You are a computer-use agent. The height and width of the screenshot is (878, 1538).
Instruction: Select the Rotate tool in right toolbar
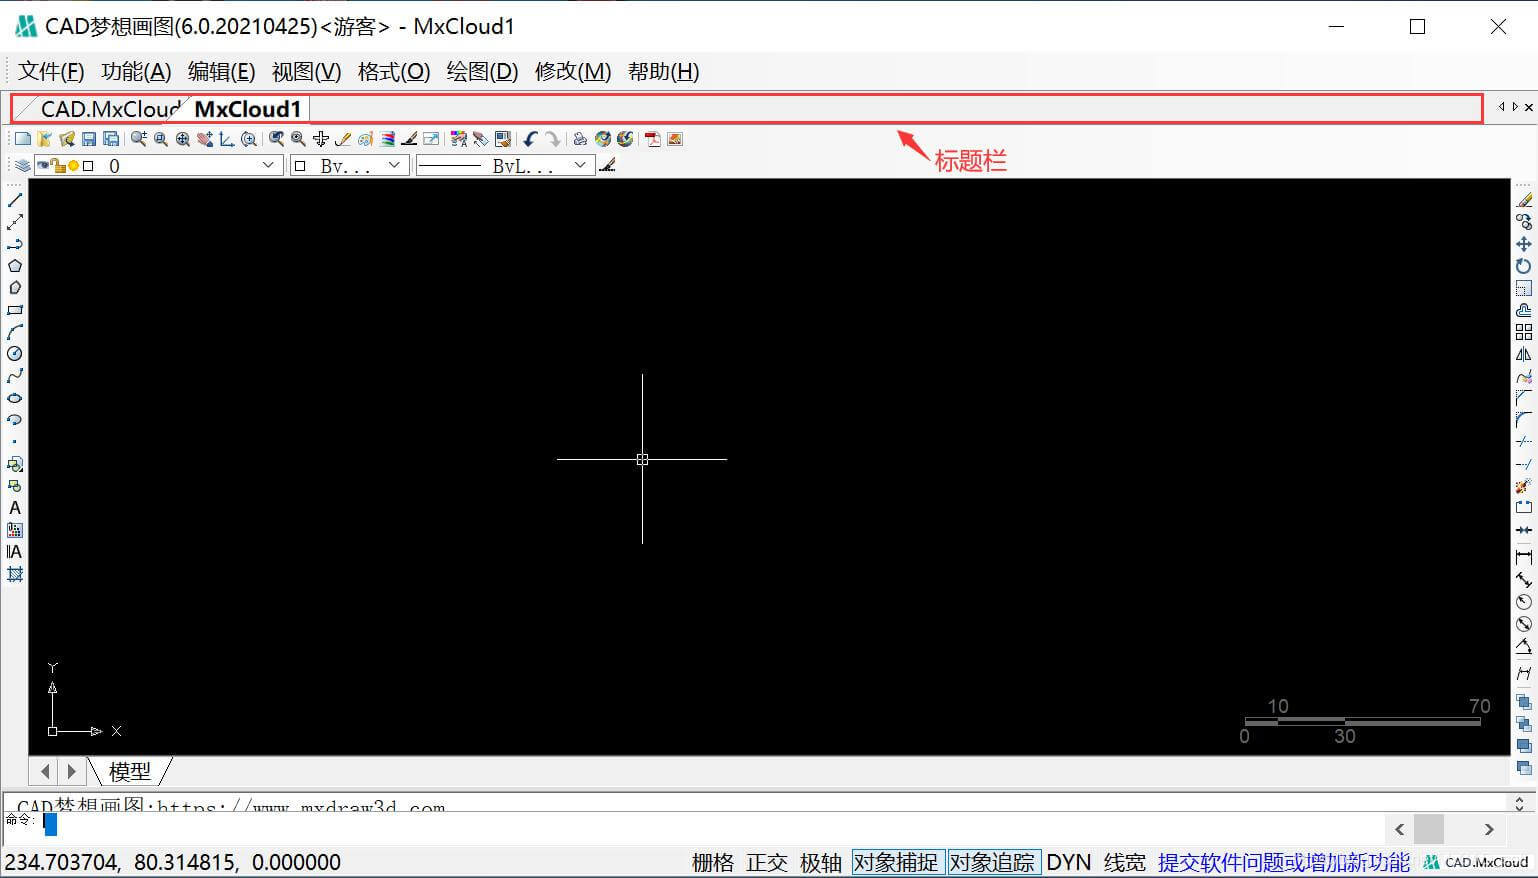[1523, 266]
